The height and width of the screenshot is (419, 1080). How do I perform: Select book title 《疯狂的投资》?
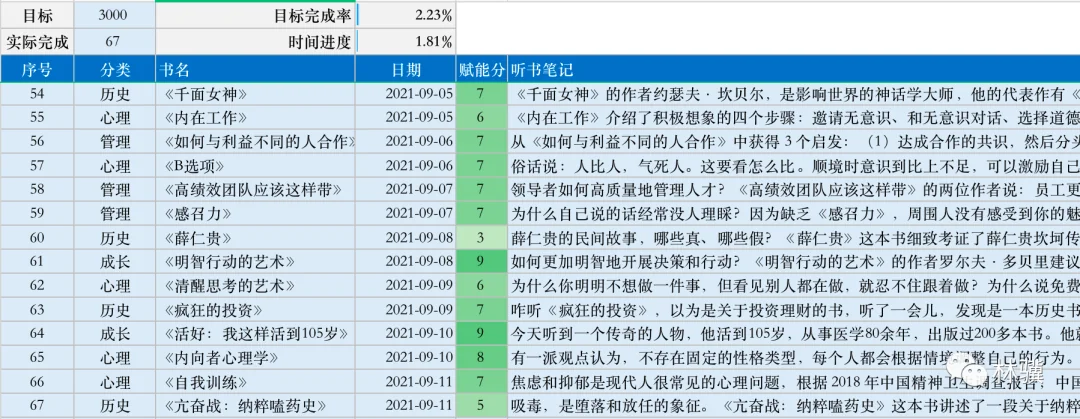tap(214, 310)
